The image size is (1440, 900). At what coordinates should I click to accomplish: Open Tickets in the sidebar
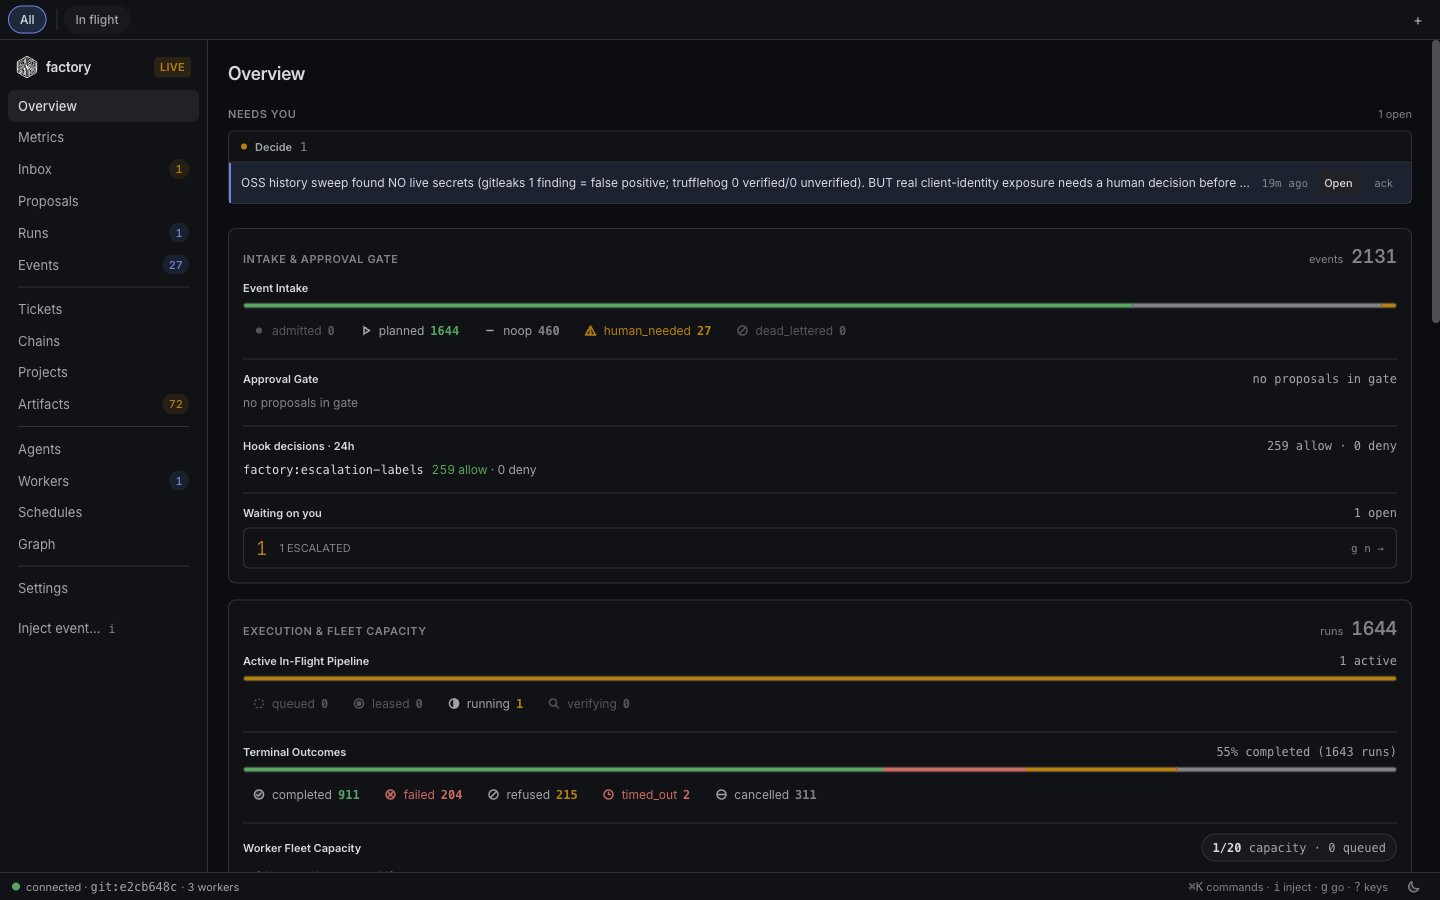(103, 309)
